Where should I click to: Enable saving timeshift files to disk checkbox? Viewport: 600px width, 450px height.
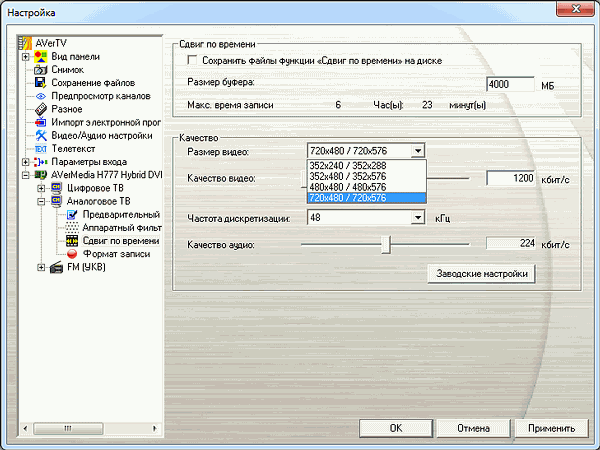[192, 60]
